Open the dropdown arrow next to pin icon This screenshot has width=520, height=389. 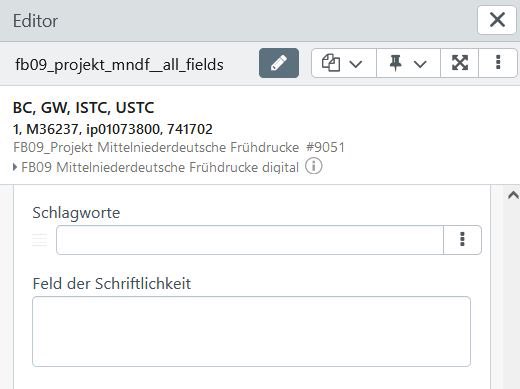pos(420,63)
